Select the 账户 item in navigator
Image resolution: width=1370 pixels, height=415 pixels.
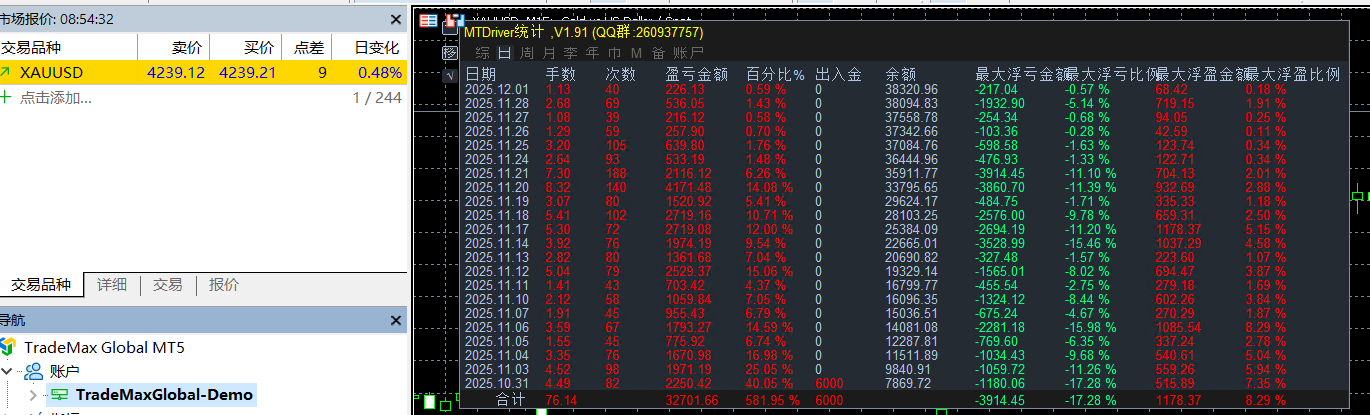(66, 371)
